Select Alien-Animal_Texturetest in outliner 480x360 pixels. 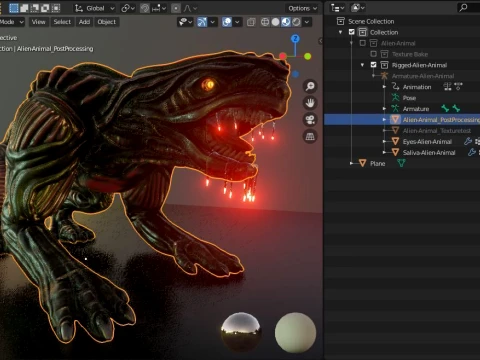437,131
